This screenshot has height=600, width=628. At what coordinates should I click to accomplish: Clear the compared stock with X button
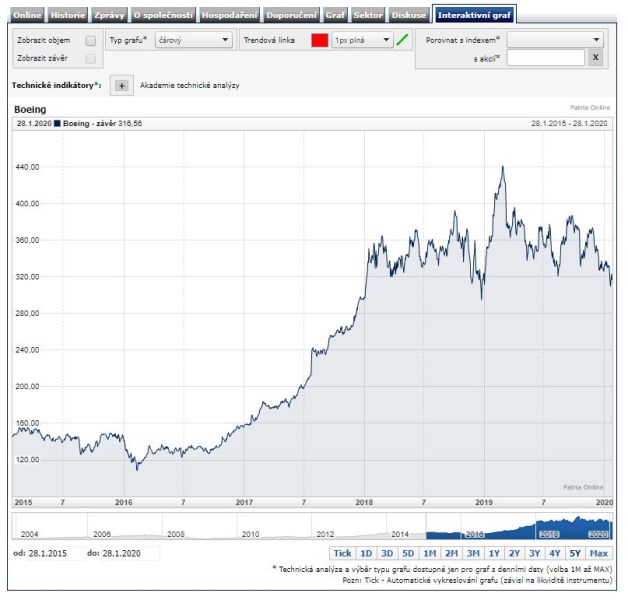594,58
